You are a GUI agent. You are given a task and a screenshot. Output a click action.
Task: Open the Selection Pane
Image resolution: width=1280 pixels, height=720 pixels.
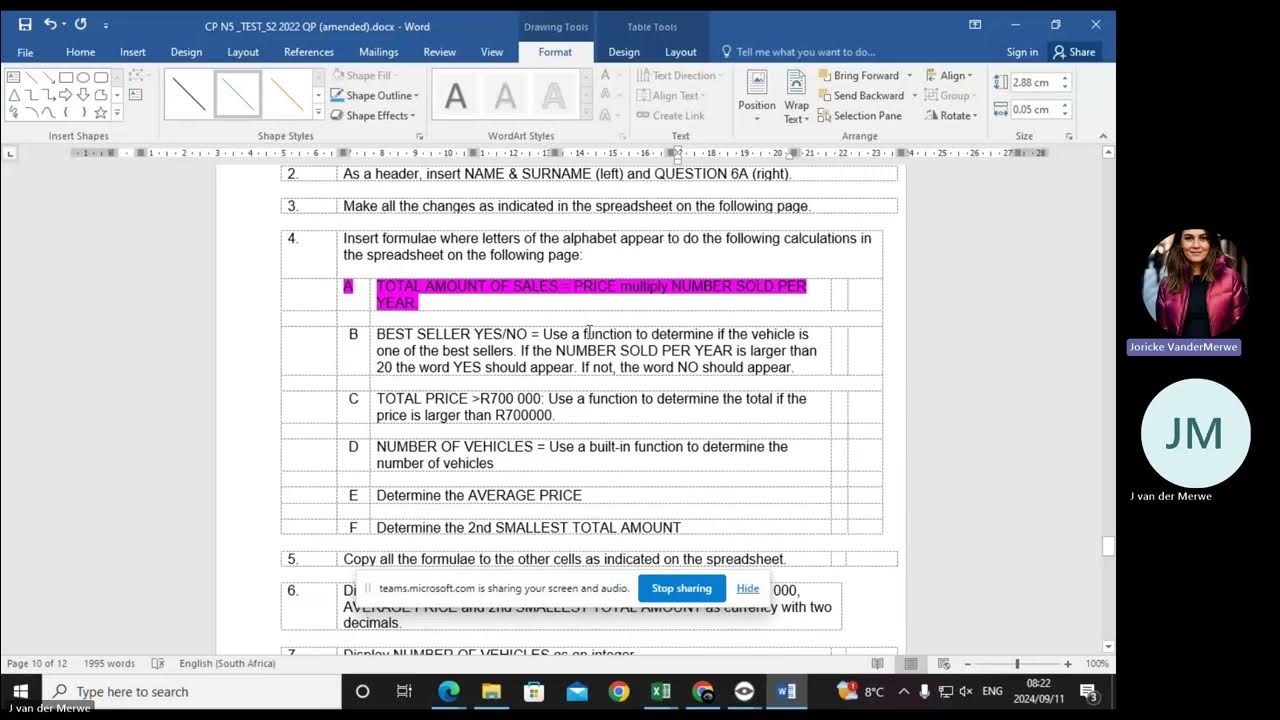click(859, 115)
